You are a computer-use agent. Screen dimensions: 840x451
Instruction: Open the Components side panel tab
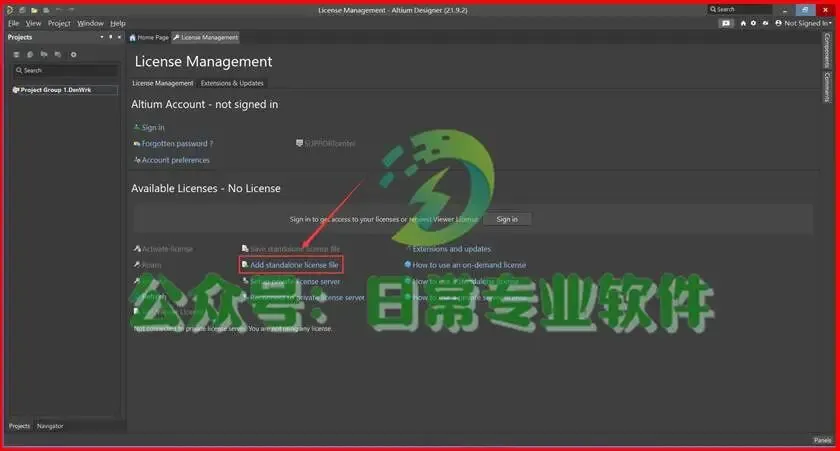coord(827,50)
